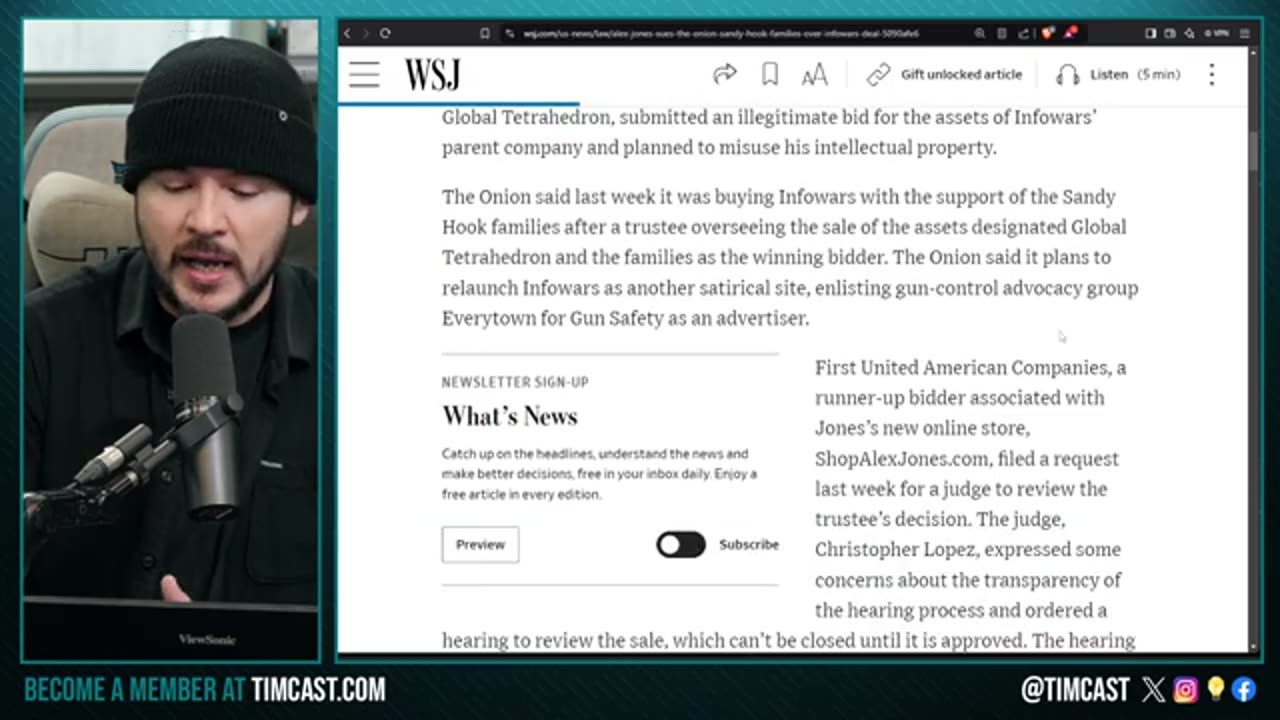Toggle the browser sidebar panel icon
The image size is (1280, 720).
(x=1151, y=33)
